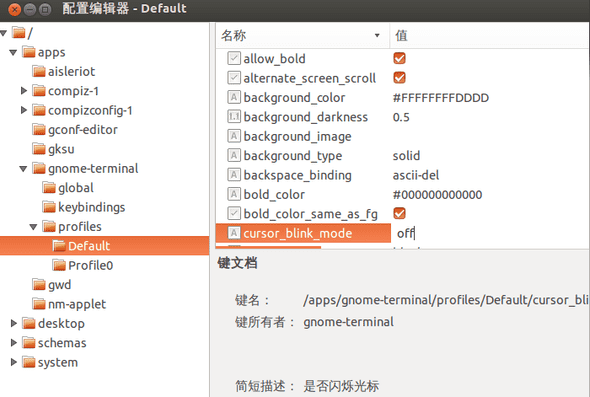Click the alternate_screen_scroll boolean type icon
590x397 pixels.
(234, 78)
